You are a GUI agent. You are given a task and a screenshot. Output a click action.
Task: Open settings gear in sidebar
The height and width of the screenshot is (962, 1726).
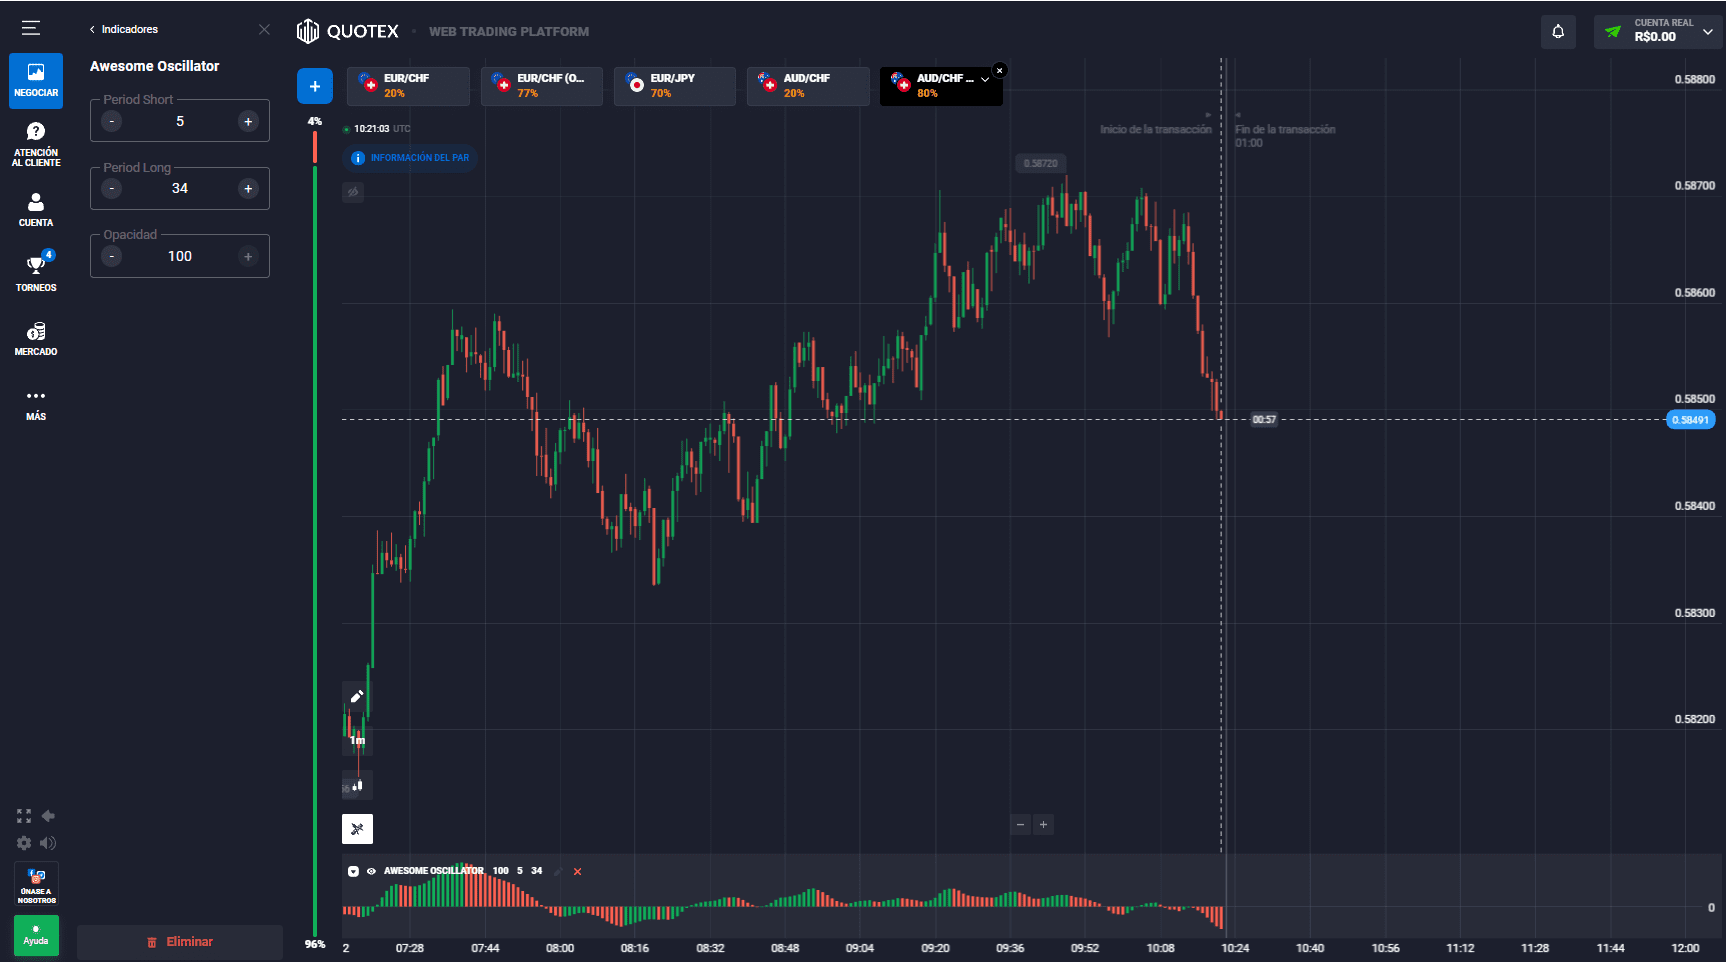click(24, 843)
